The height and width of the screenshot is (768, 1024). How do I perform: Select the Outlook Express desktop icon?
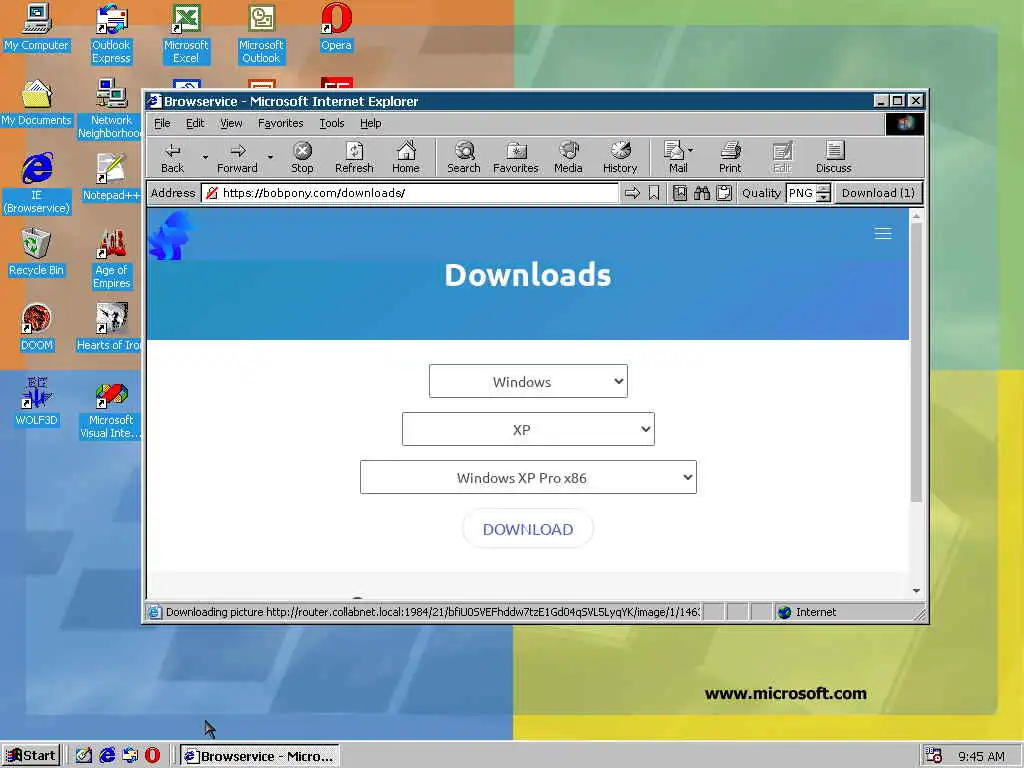(111, 34)
